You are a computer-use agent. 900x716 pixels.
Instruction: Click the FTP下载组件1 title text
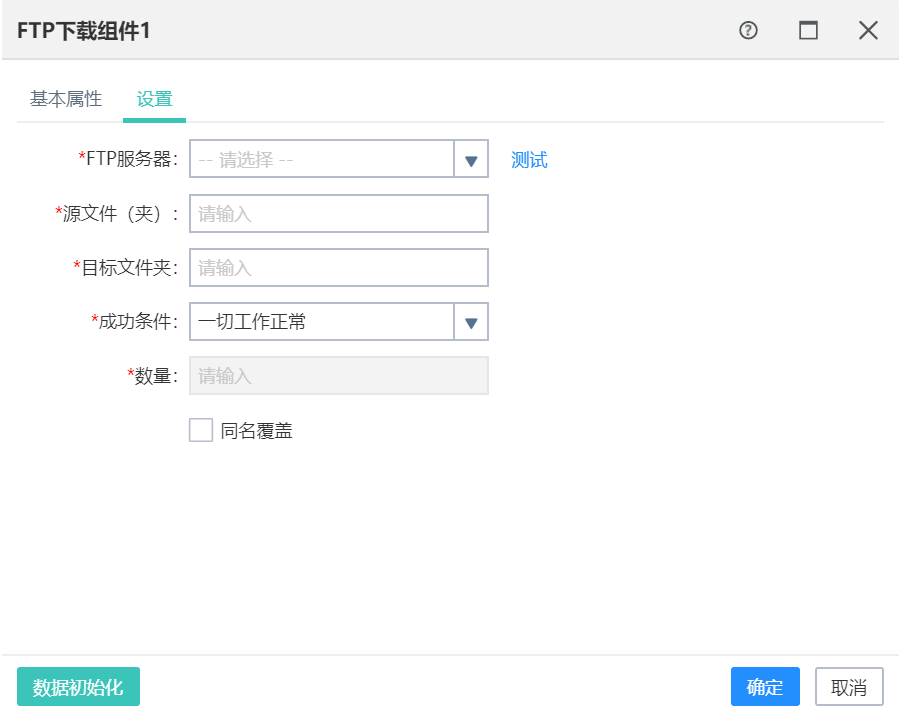point(84,30)
